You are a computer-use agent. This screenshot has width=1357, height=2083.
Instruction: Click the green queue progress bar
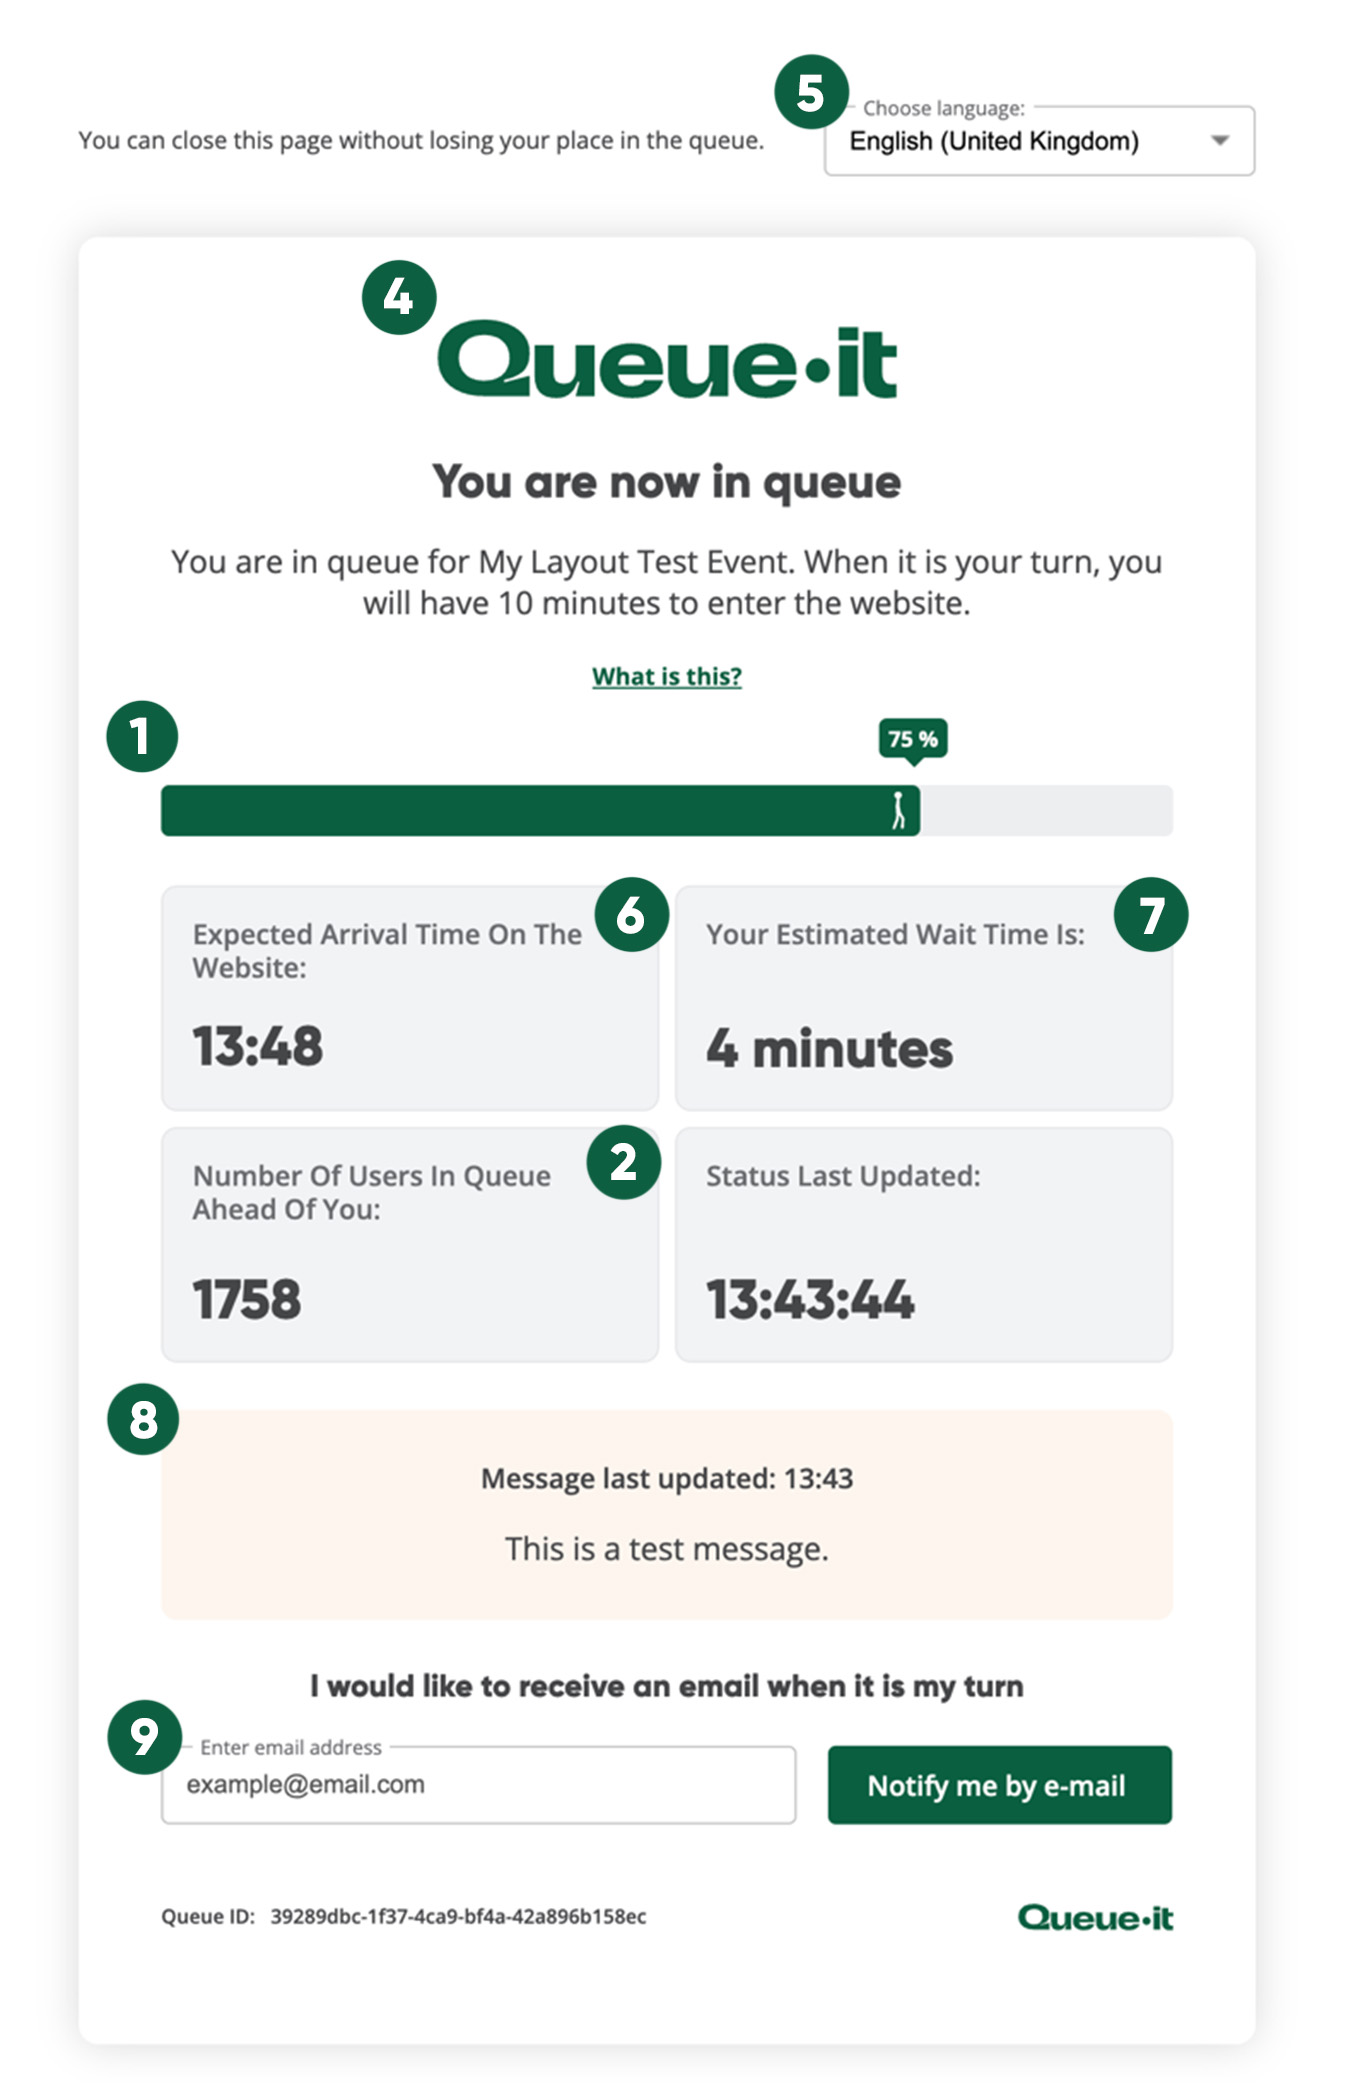(667, 810)
